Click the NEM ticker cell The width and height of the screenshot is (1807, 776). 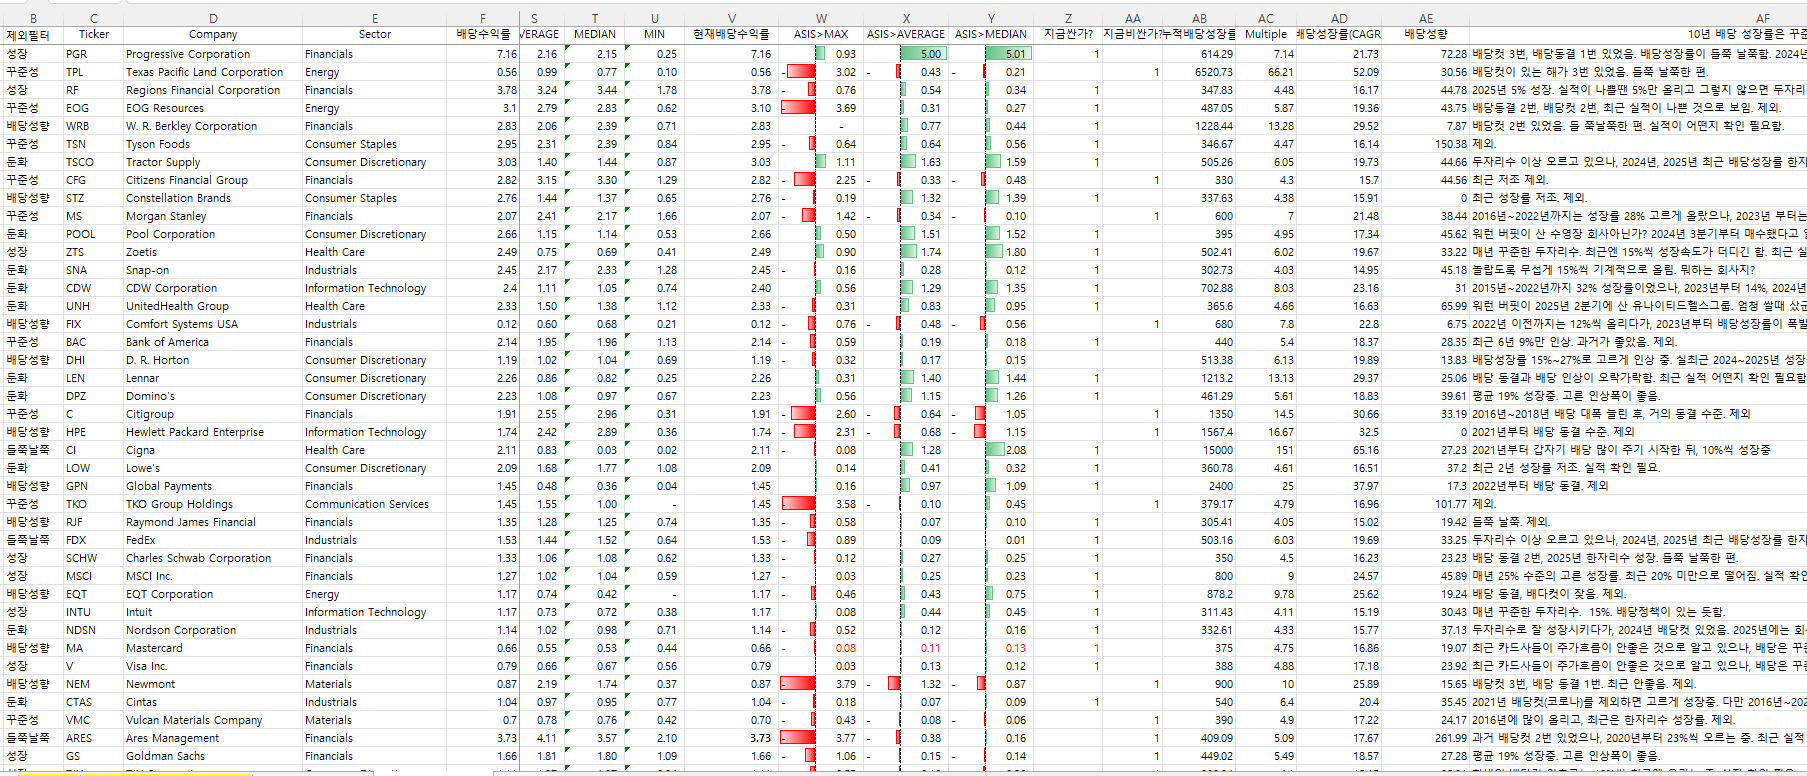[x=93, y=684]
